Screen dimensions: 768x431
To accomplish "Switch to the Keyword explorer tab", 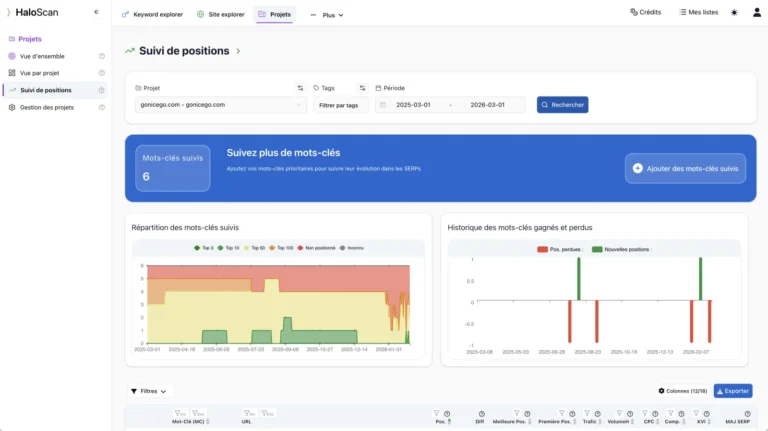I will pyautogui.click(x=152, y=15).
